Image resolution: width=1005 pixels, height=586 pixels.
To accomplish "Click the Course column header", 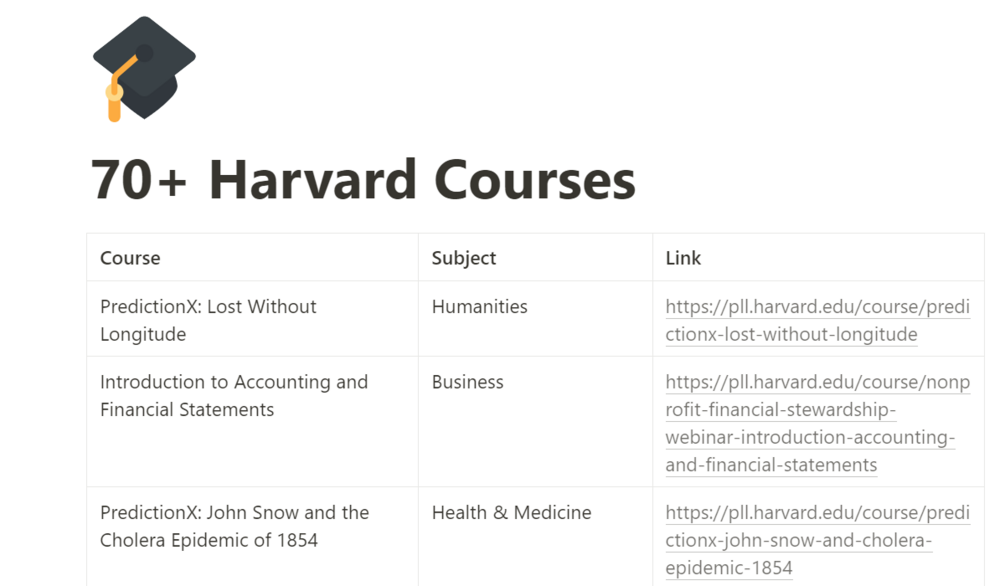I will [x=130, y=258].
